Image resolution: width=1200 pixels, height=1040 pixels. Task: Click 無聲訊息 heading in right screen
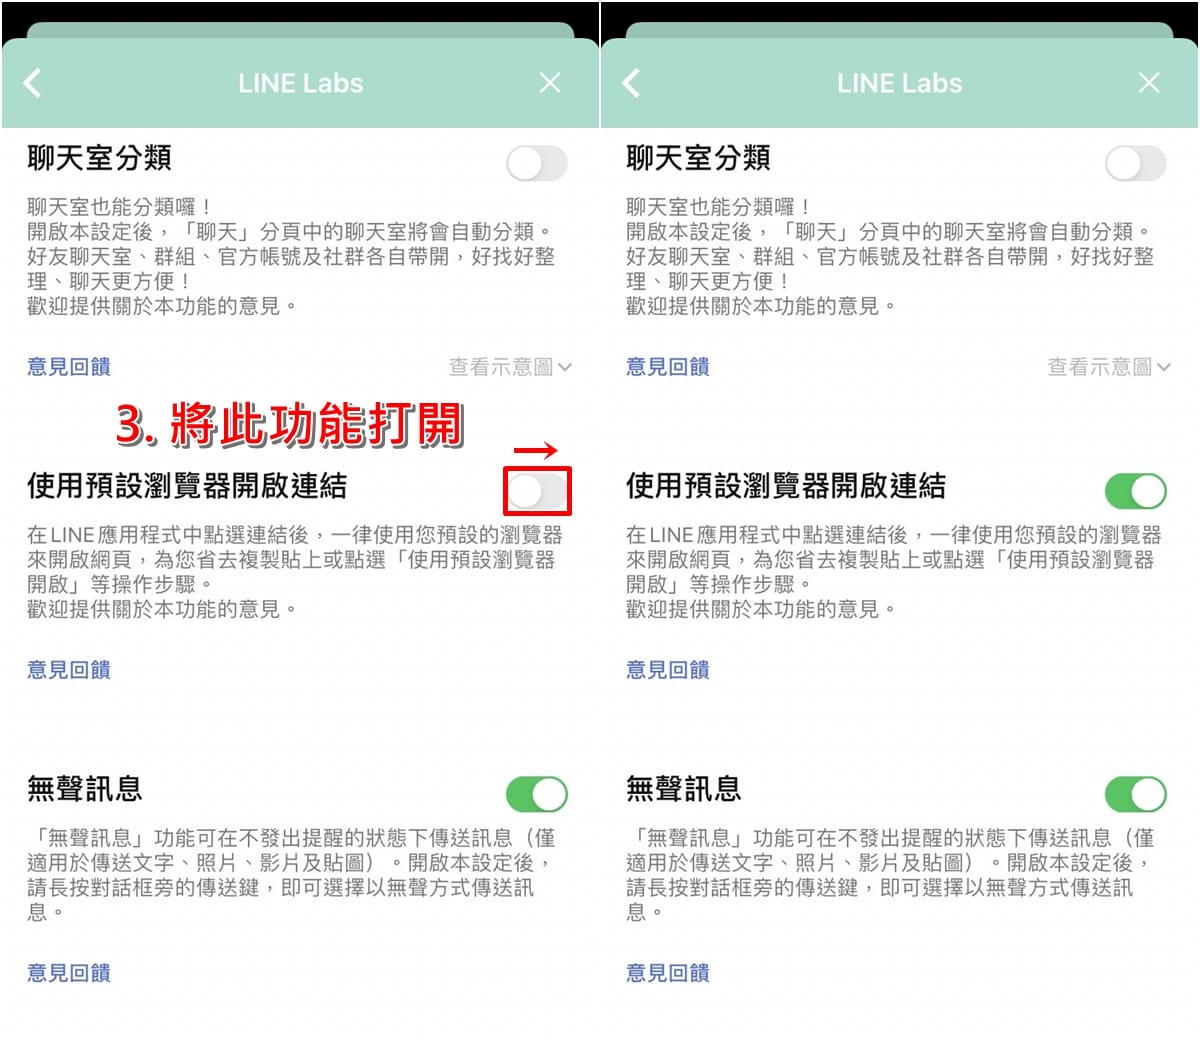(684, 789)
